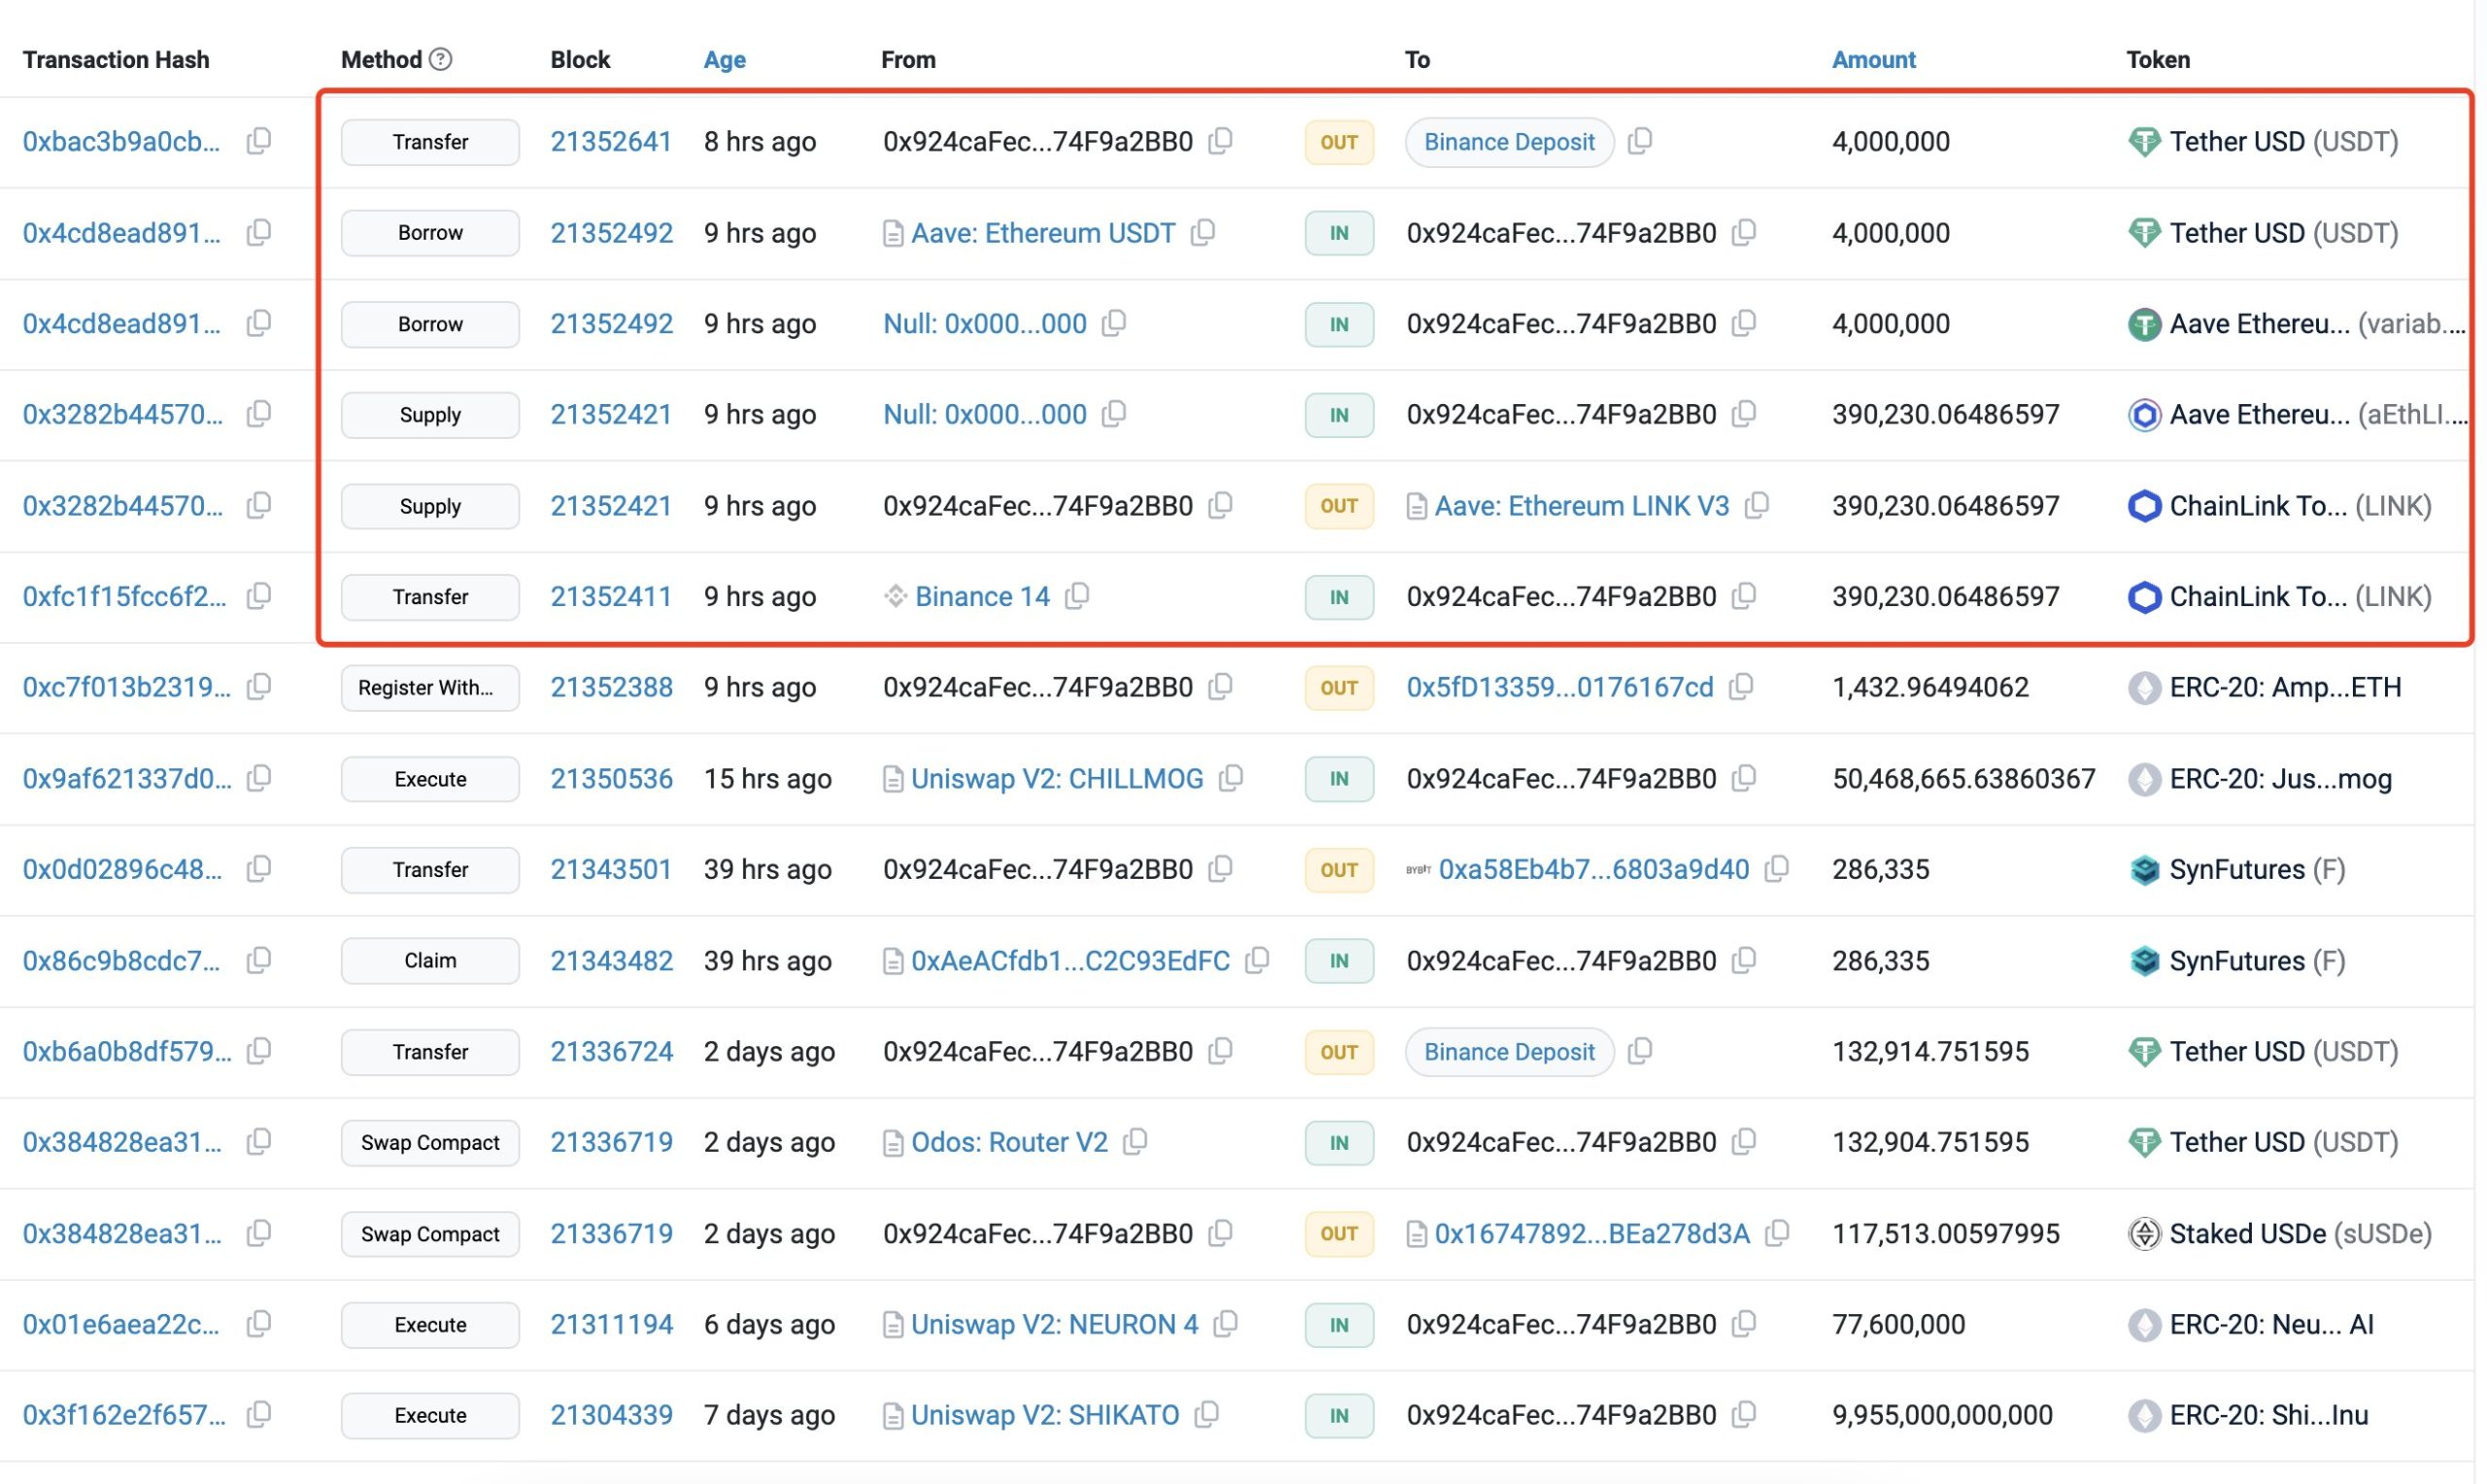Open the Uniswap V2: NEURON 4 address

tap(1054, 1324)
